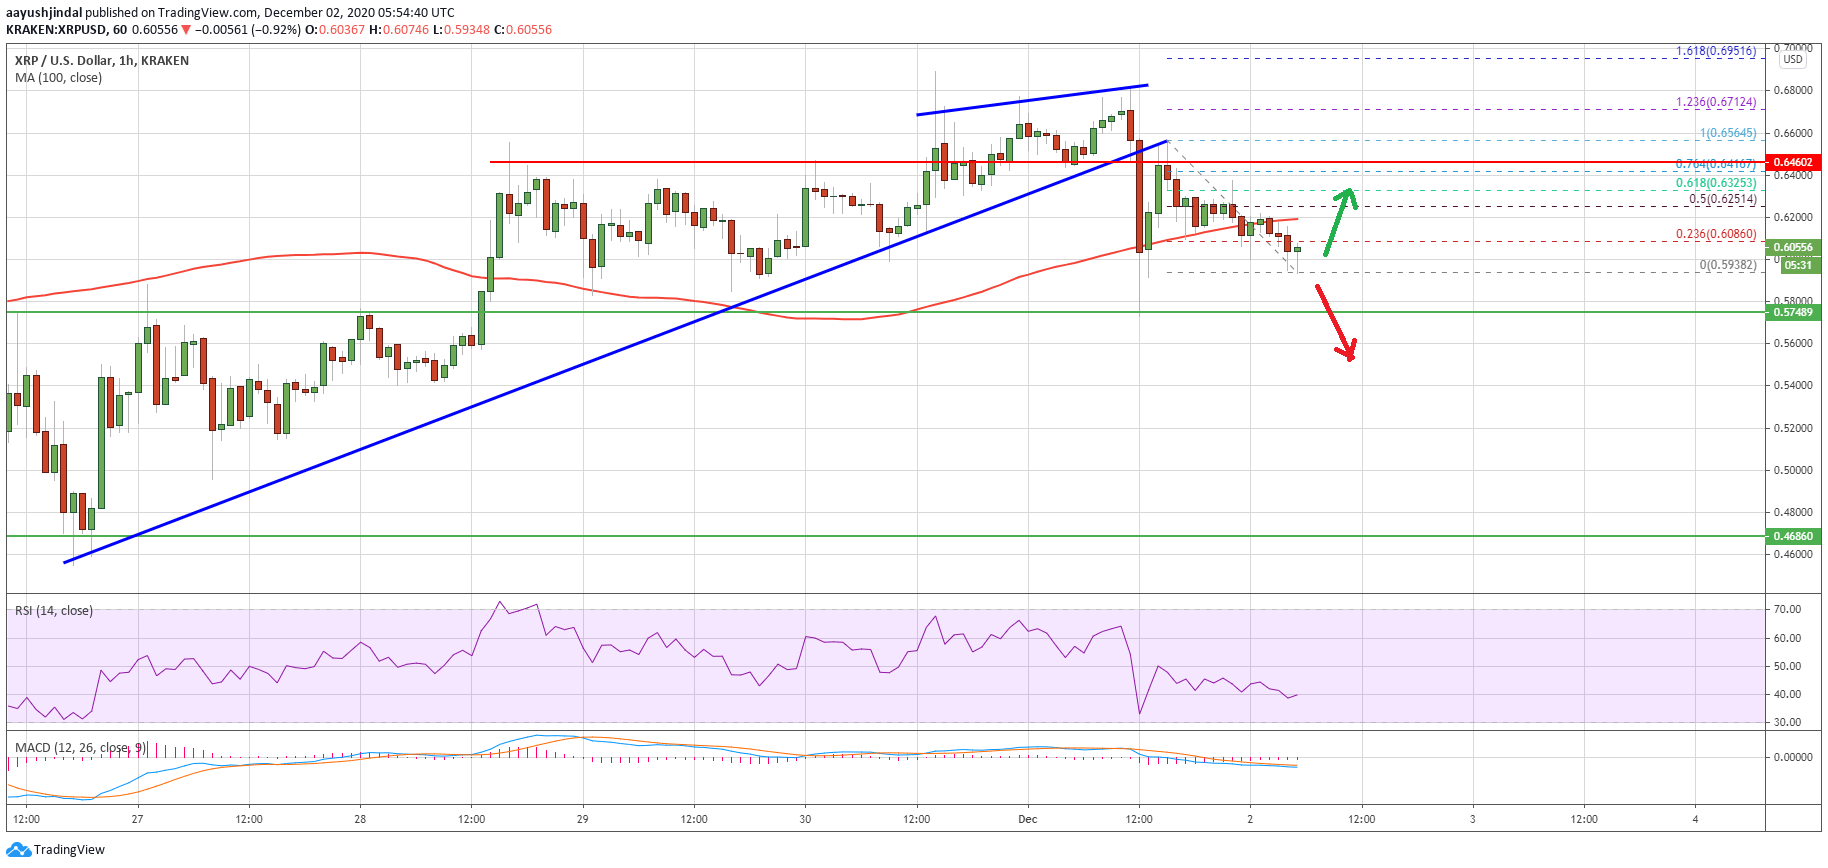
Task: Click the MA (100, close) indicator label
Action: click(x=58, y=78)
